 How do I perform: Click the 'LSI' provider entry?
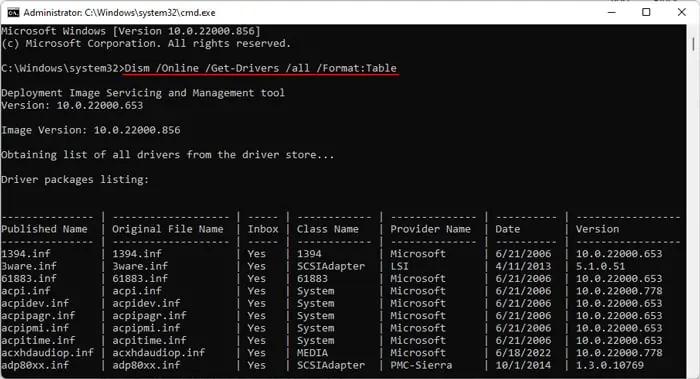[399, 266]
